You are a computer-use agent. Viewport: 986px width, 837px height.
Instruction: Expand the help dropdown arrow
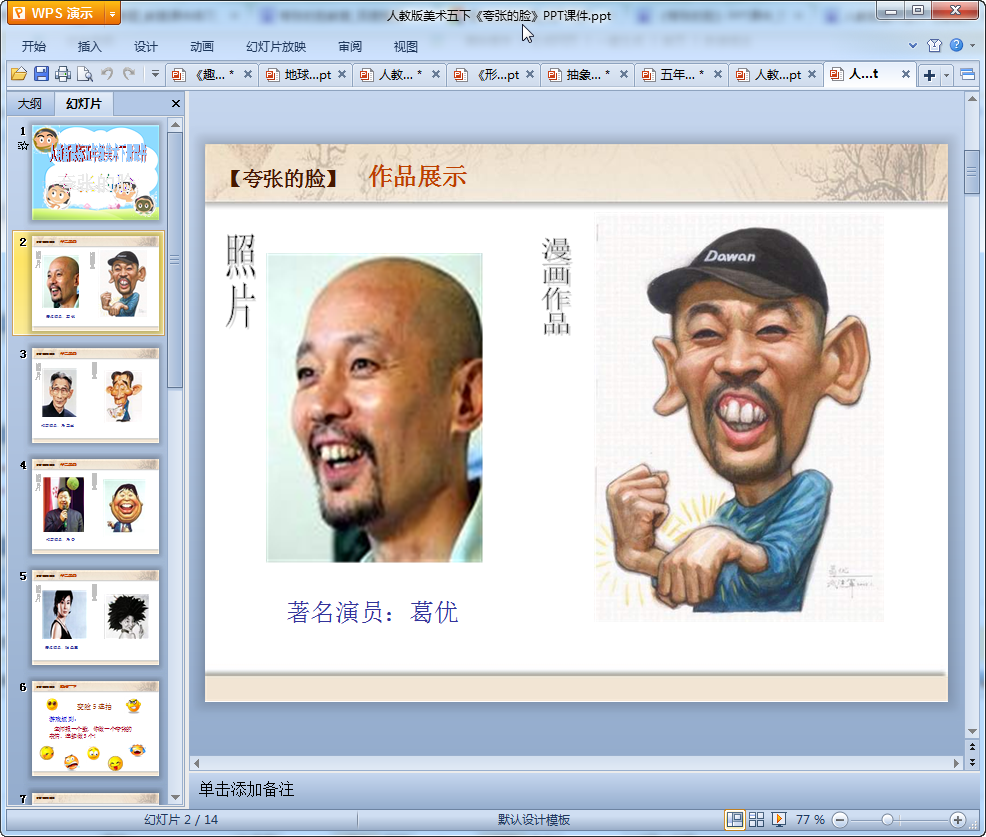972,45
